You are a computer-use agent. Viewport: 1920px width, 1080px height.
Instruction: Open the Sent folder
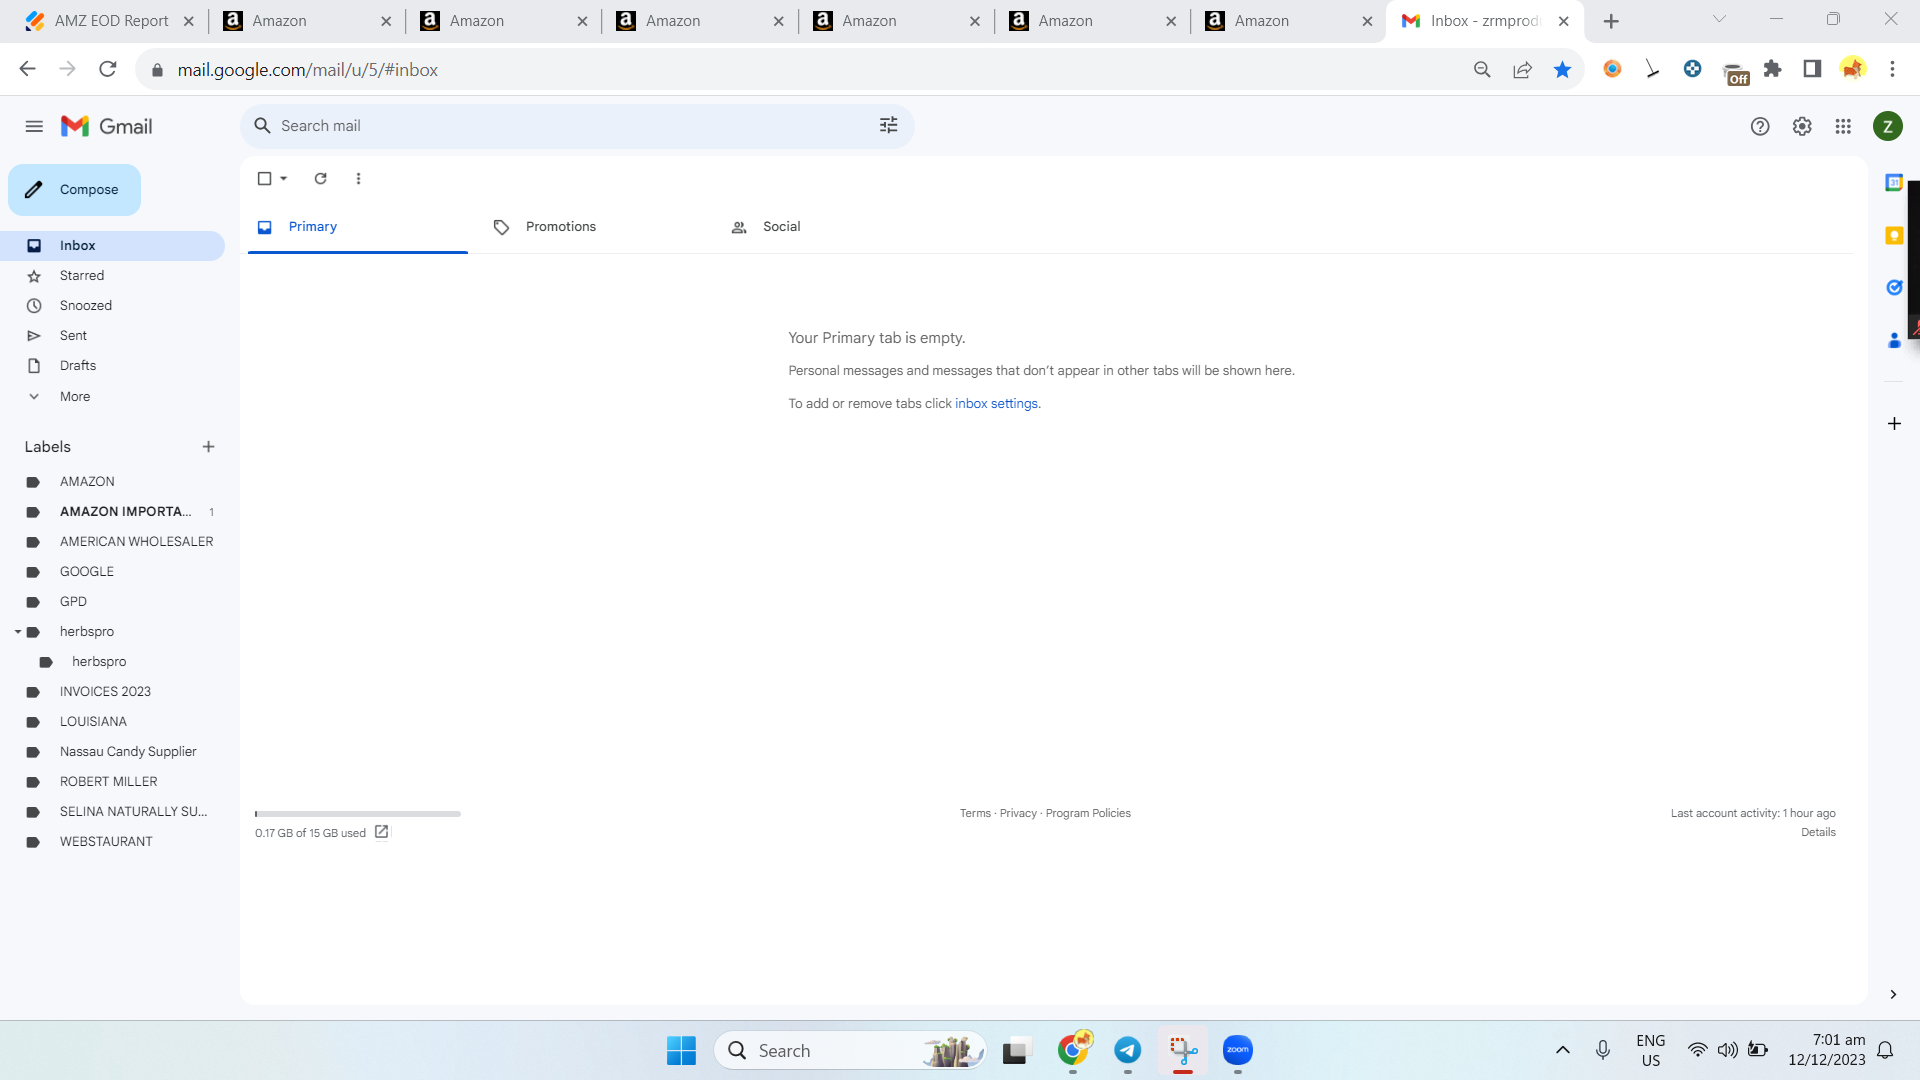(112, 336)
